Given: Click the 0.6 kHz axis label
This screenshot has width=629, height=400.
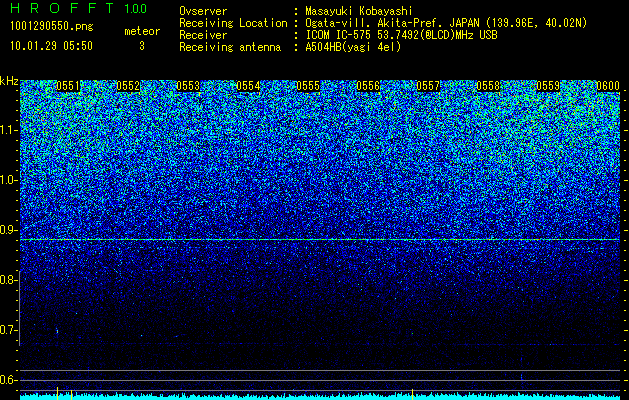Looking at the screenshot, I should [x=8, y=380].
